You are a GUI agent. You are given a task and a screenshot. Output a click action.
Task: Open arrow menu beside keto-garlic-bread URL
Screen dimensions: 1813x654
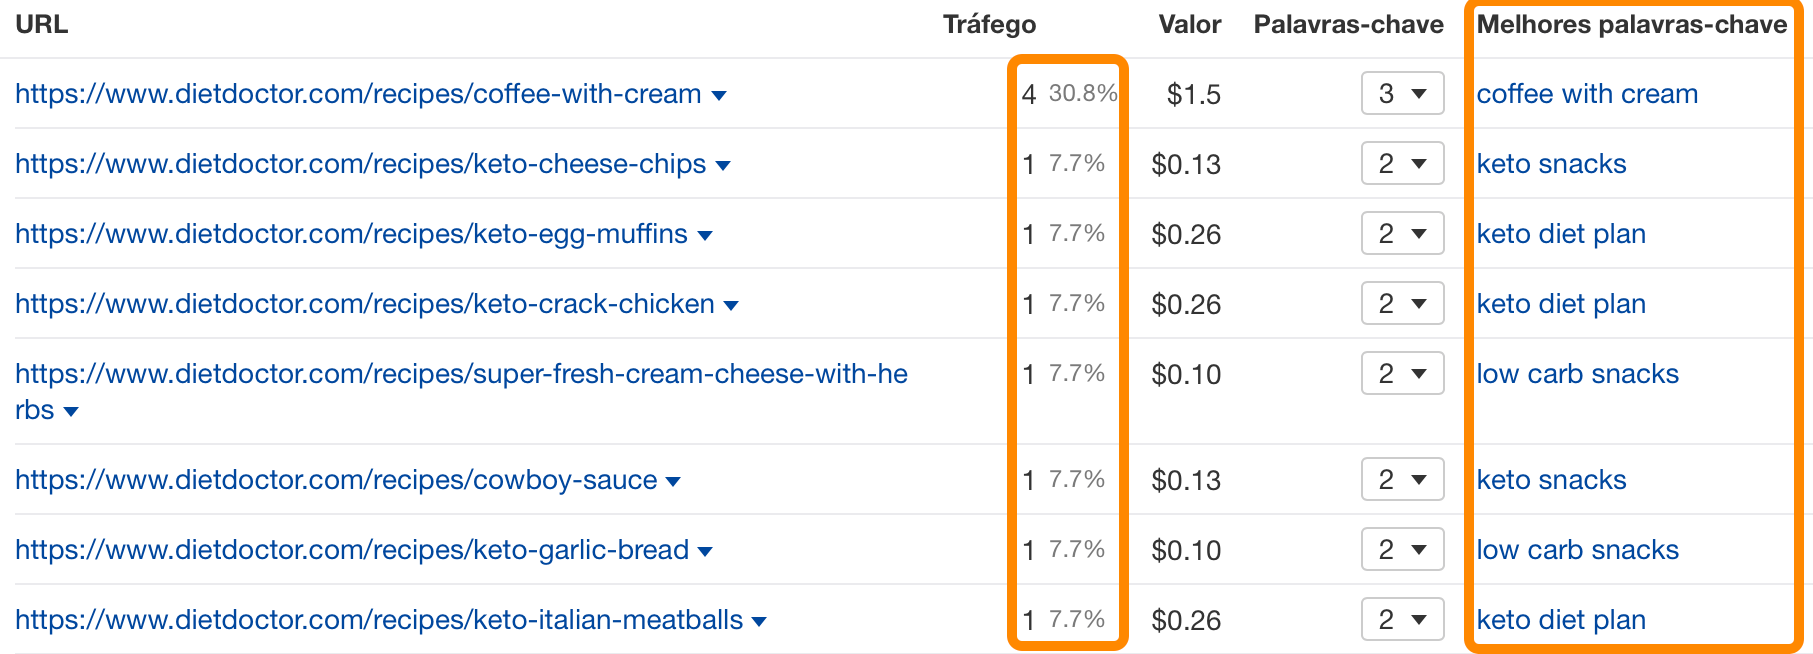(x=705, y=552)
